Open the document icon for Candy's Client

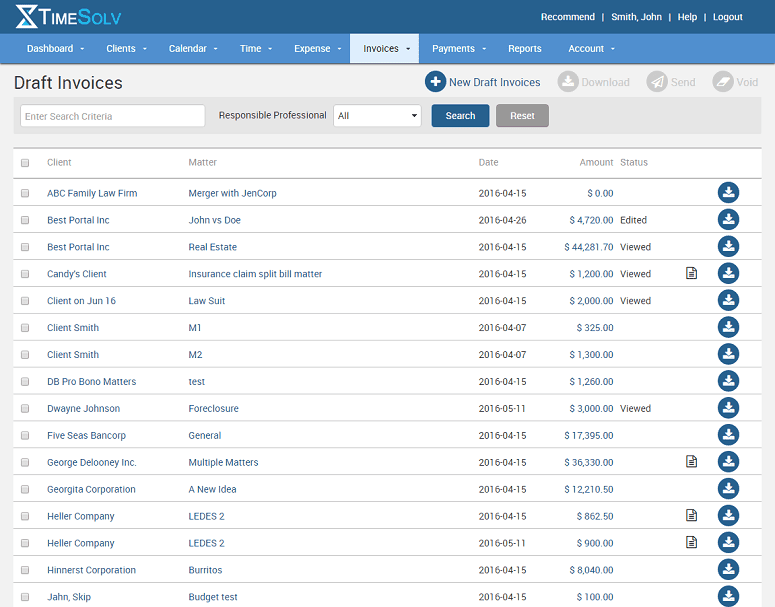pos(691,273)
